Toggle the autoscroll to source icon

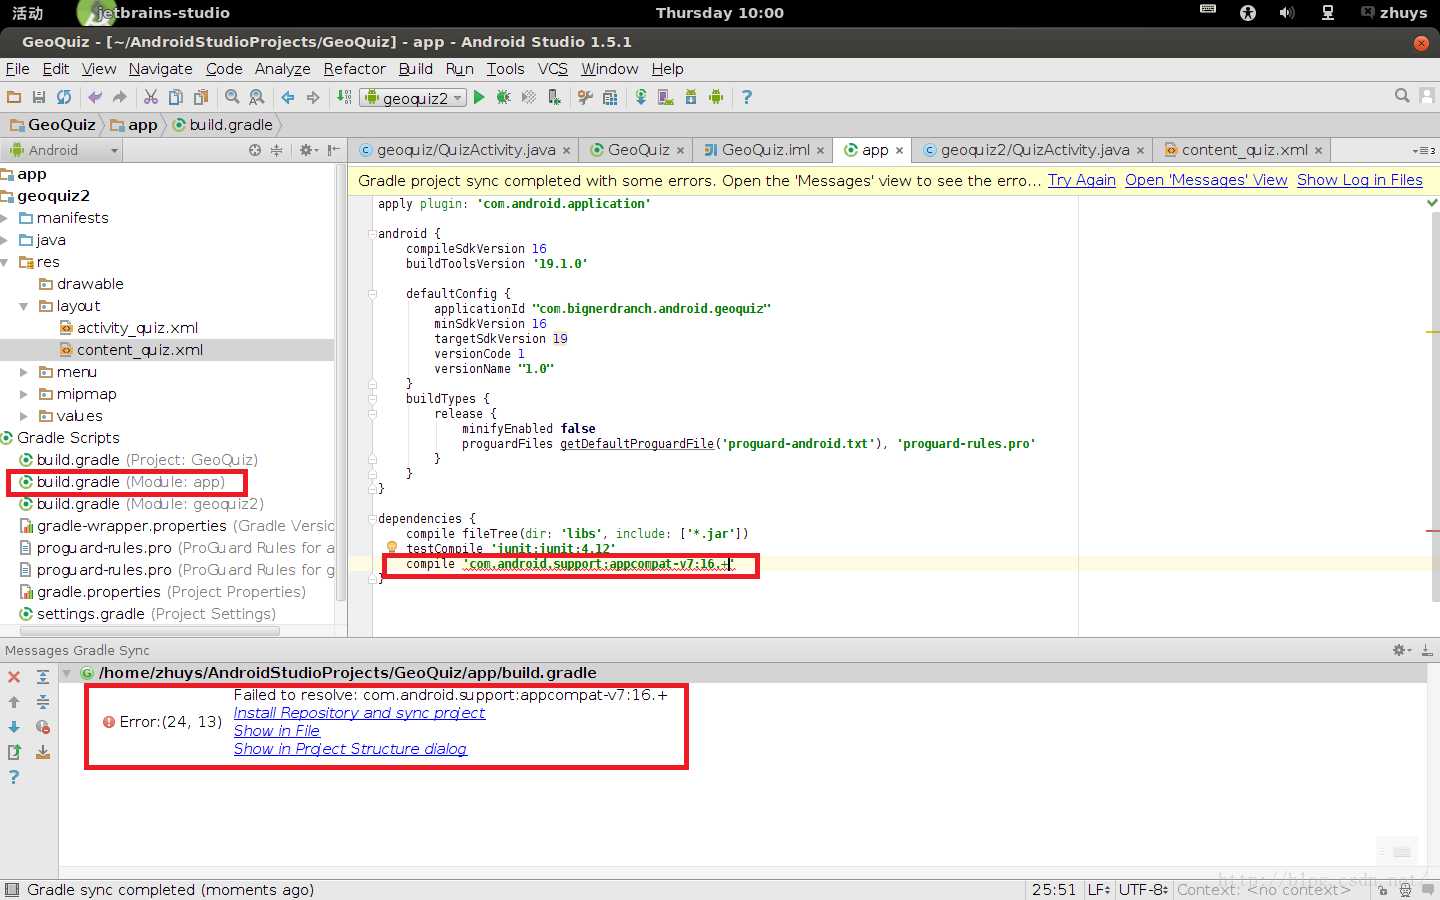click(43, 752)
